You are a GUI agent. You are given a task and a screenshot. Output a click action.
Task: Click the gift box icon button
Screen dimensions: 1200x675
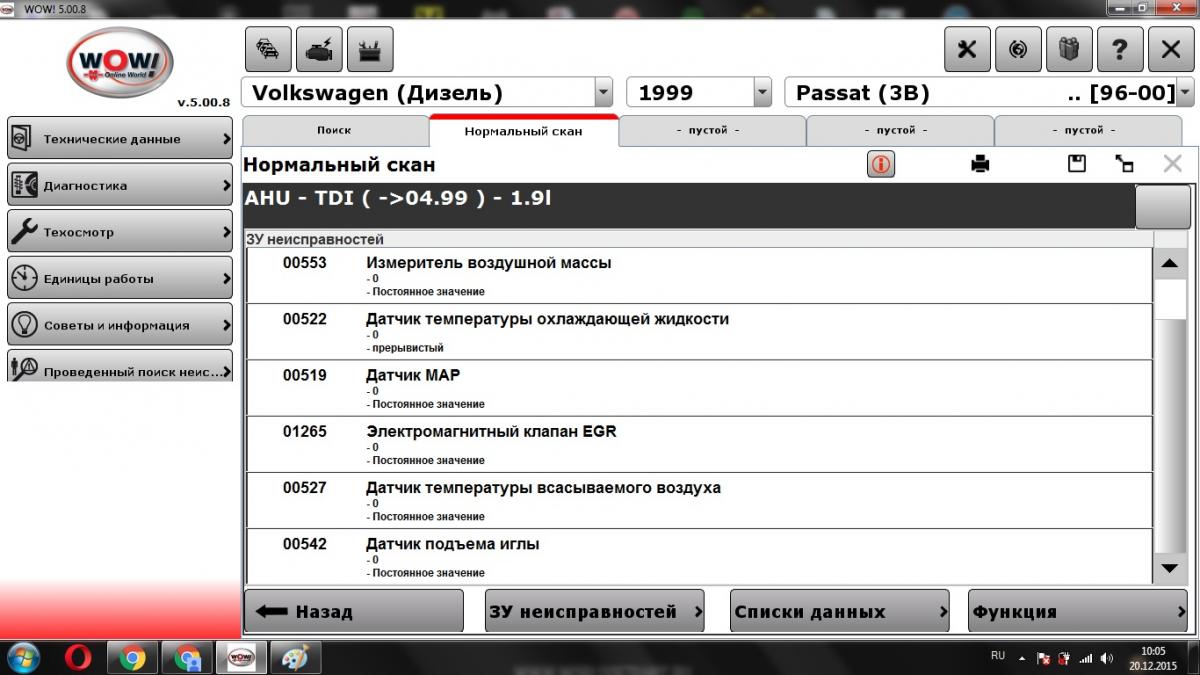[x=1069, y=49]
